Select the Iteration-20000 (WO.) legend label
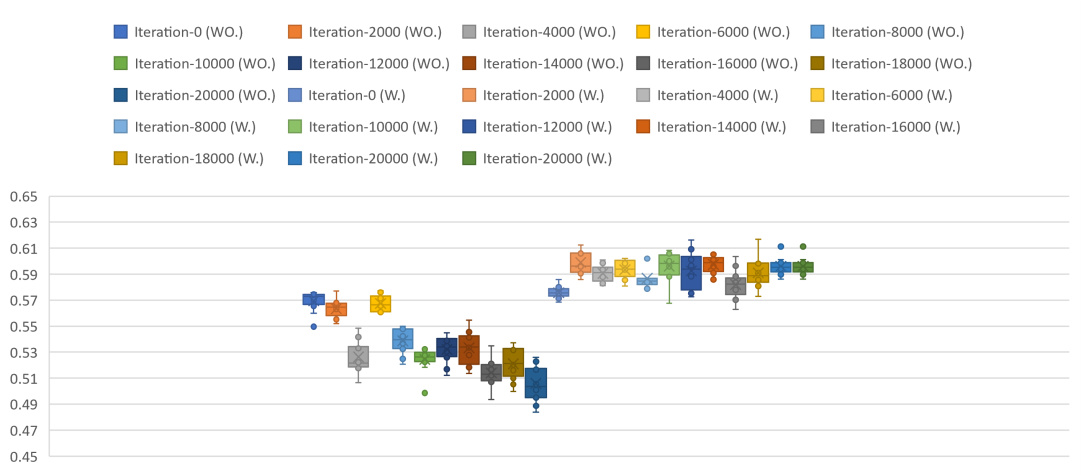Viewport: 1081px width, 476px height. pyautogui.click(x=205, y=95)
